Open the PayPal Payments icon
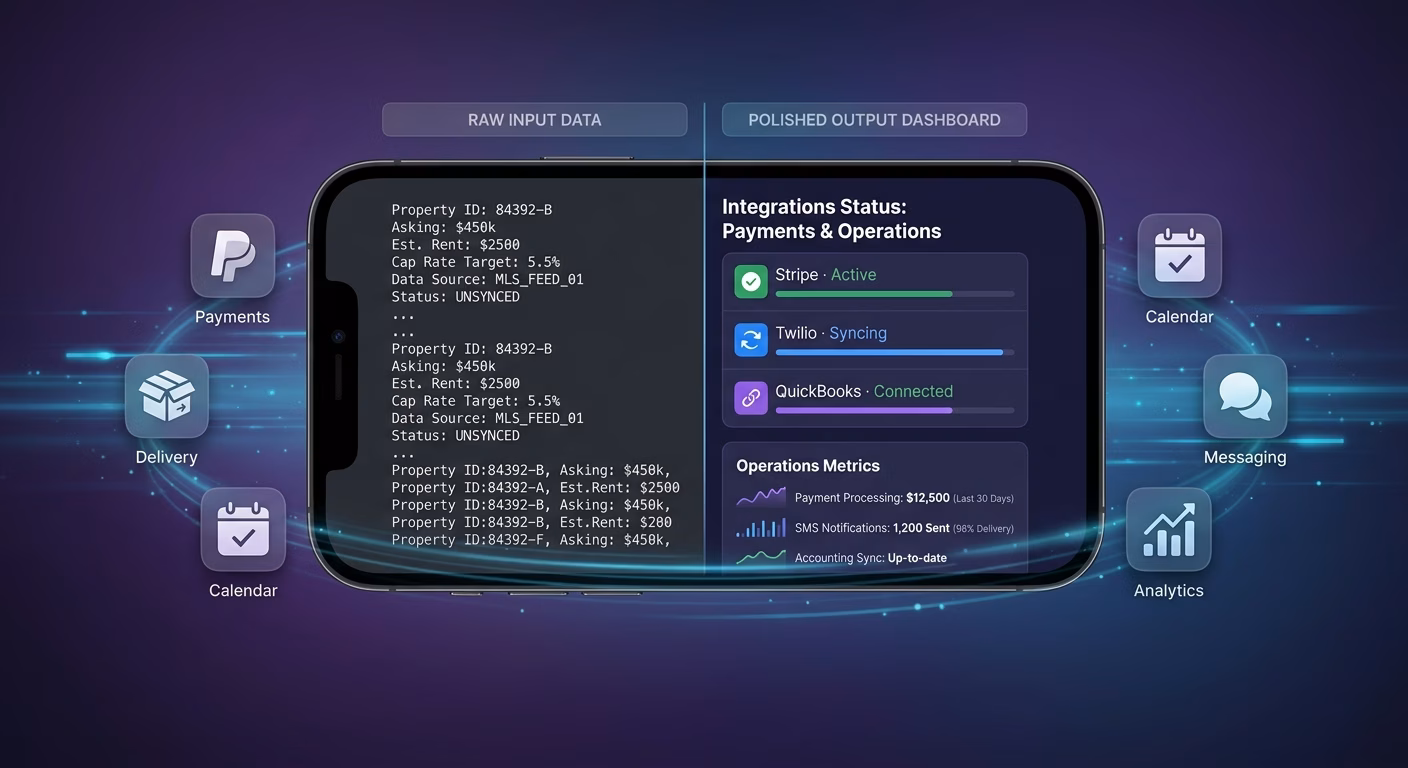Screen dimensions: 1408x768 232,255
